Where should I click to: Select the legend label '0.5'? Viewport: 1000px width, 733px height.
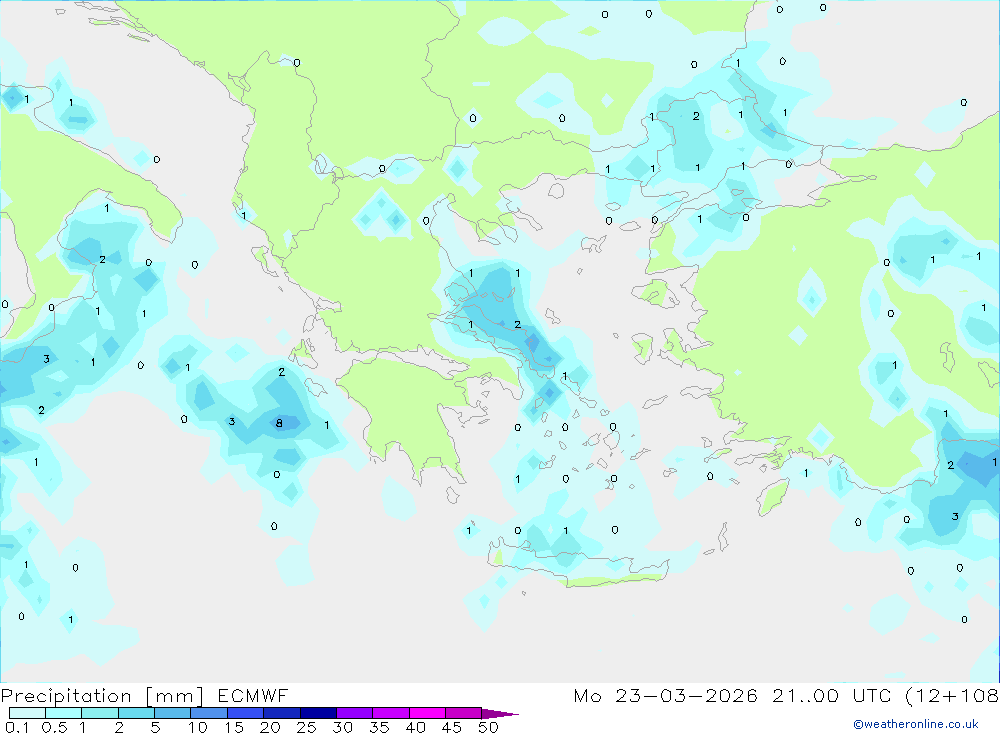[54, 727]
